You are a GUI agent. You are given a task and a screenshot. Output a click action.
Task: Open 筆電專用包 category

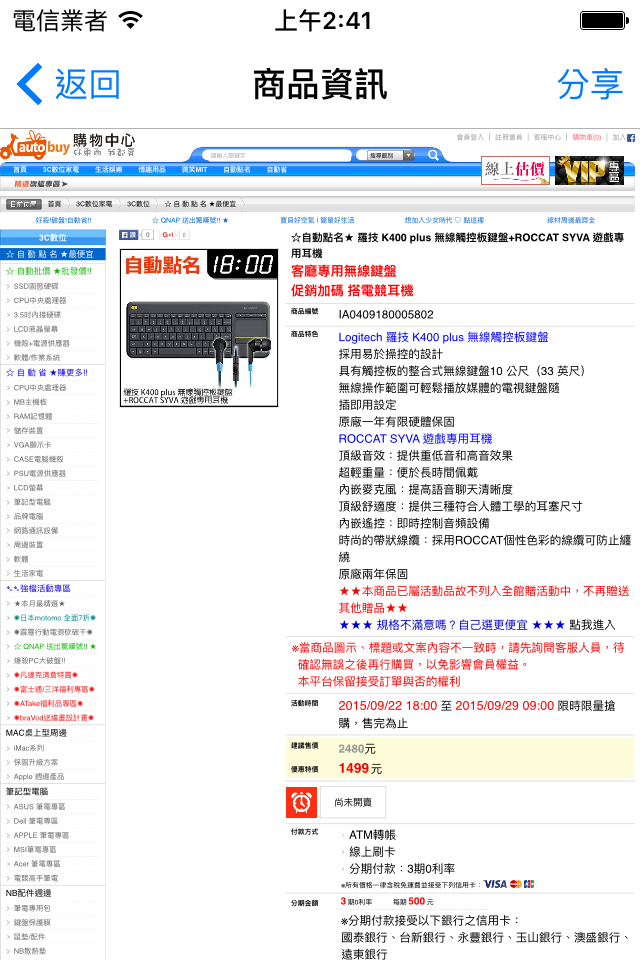click(32, 909)
